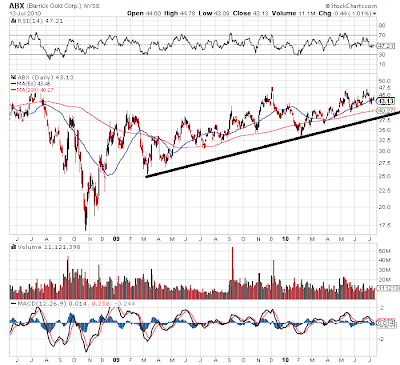
Task: Click the 25.0 price axis label
Action: [x=385, y=176]
